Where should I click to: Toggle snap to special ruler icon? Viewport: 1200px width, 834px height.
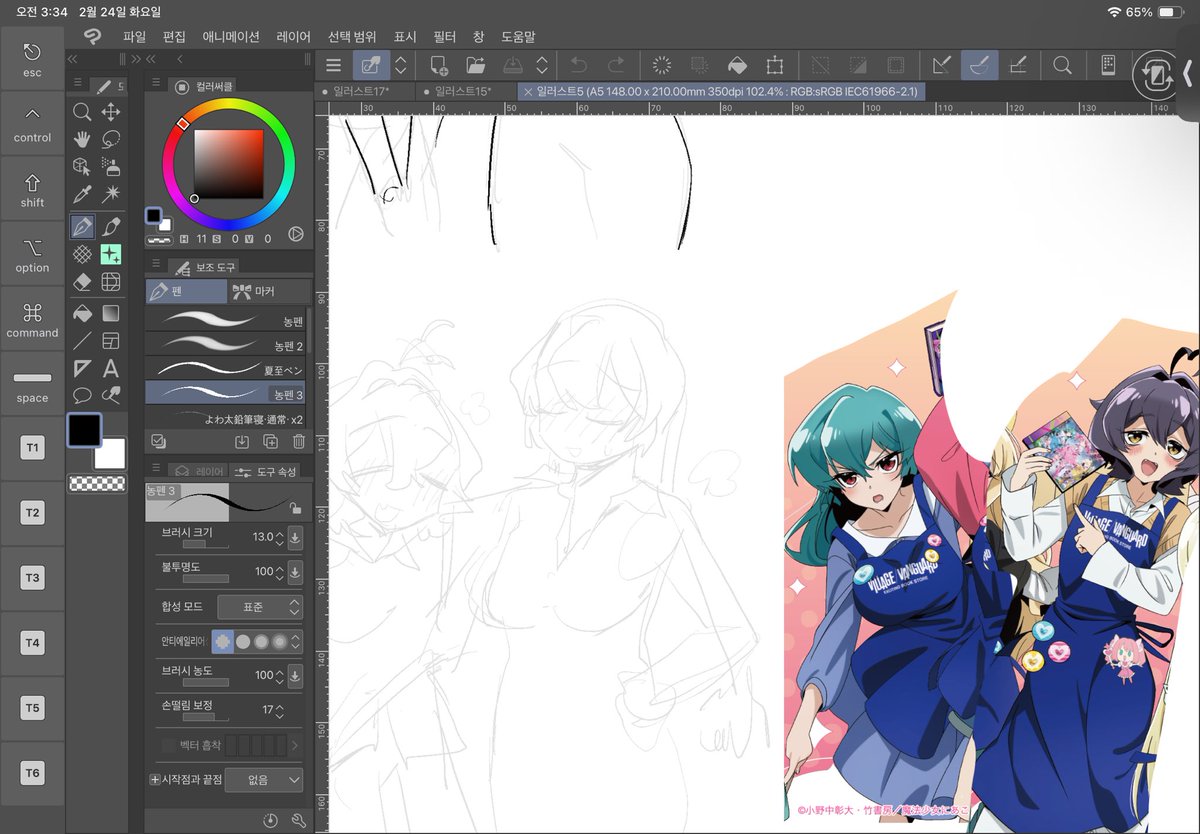click(x=981, y=65)
